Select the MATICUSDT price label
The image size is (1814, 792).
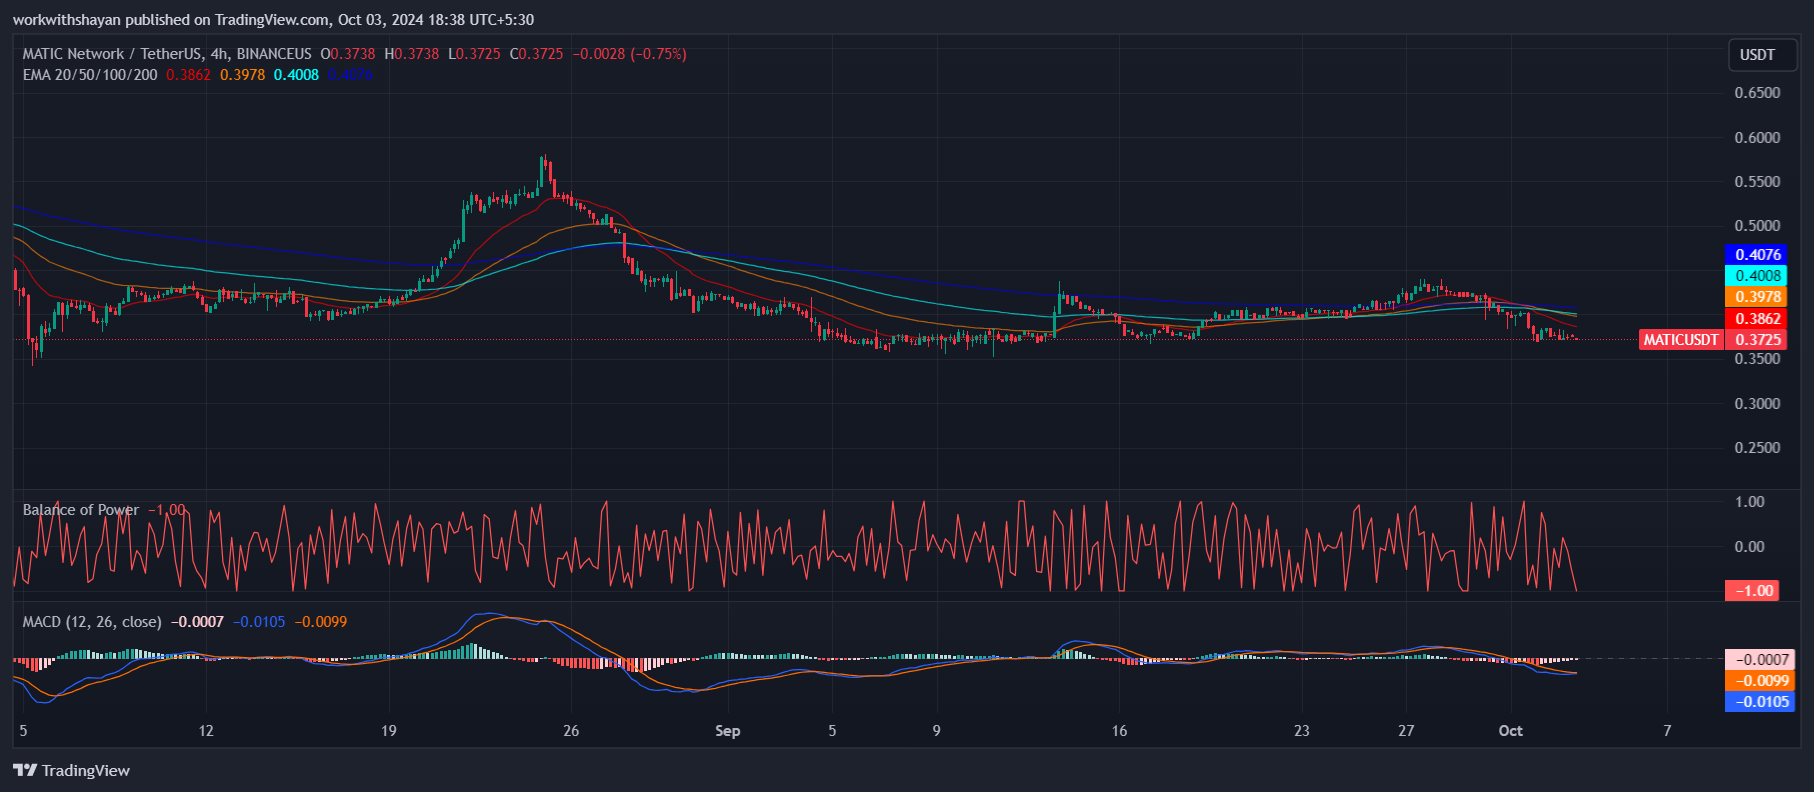(x=1681, y=340)
